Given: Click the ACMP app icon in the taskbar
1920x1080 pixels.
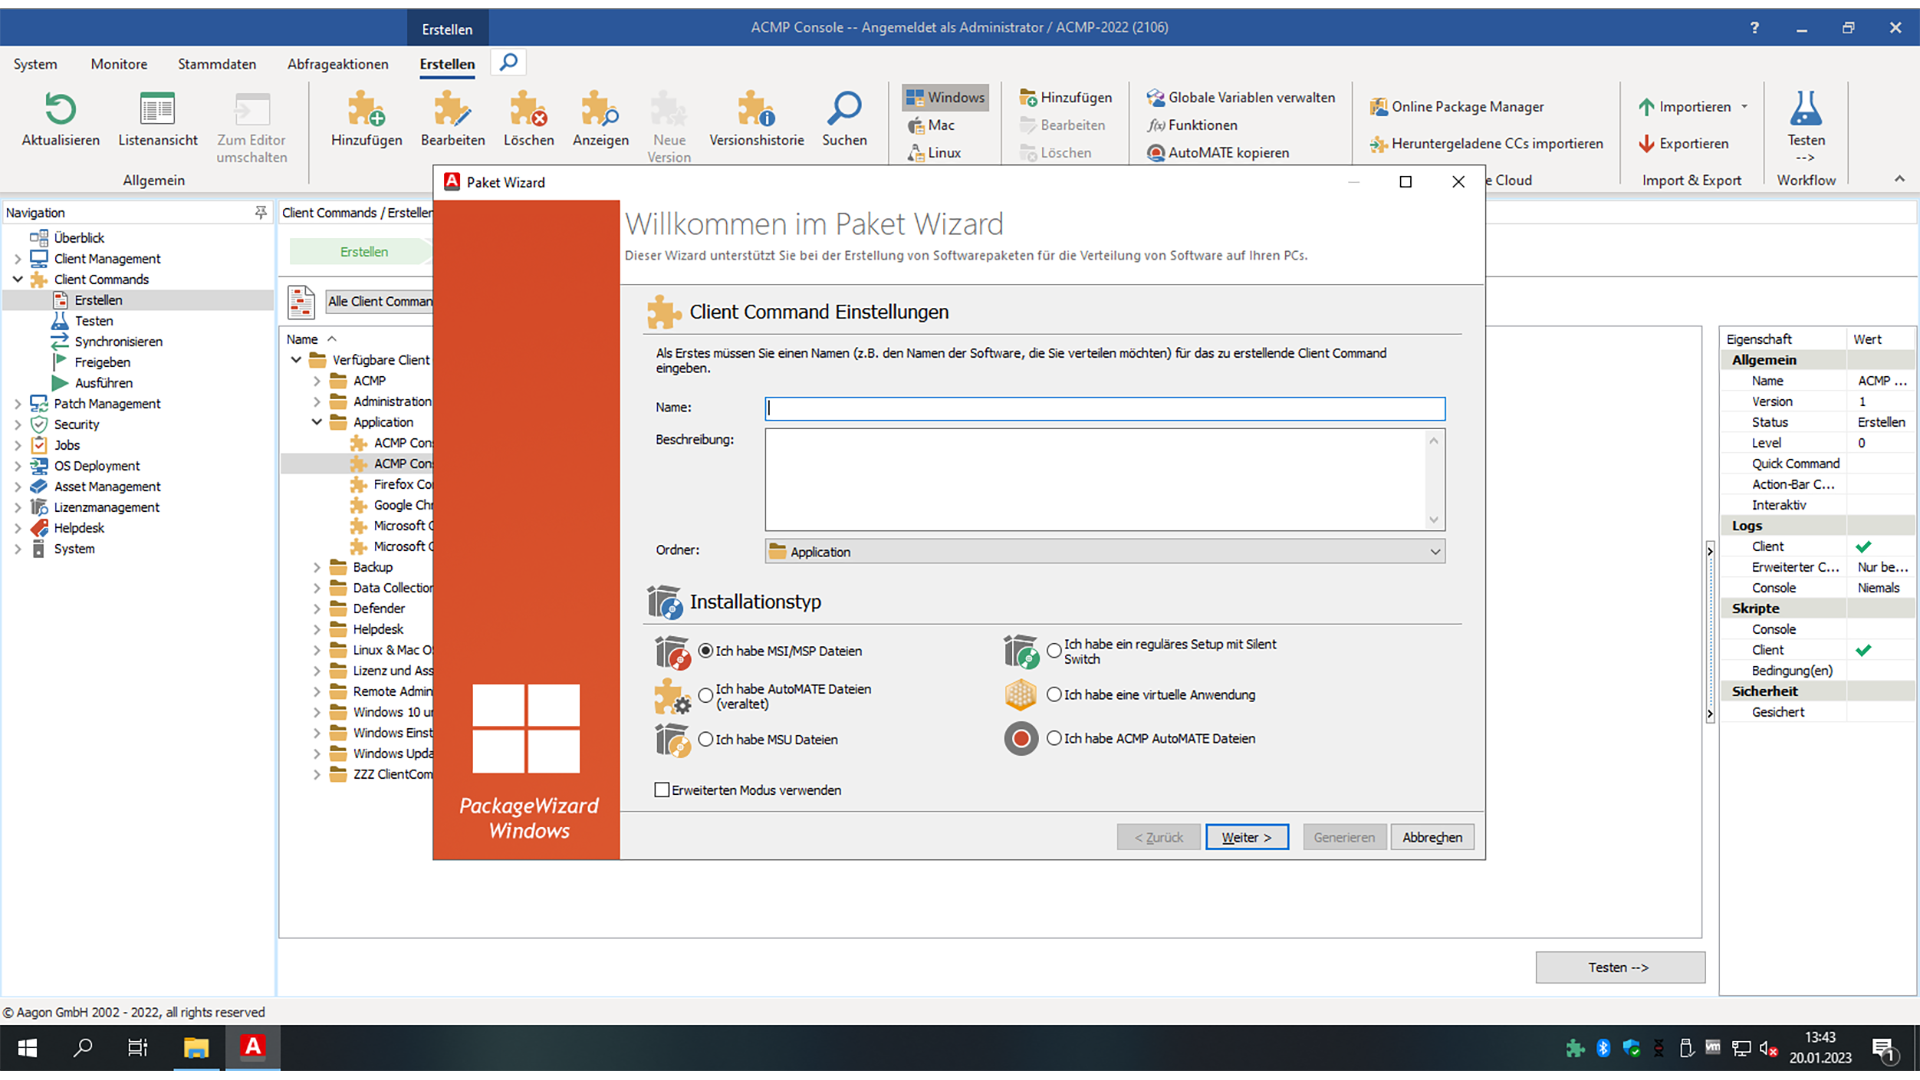Looking at the screenshot, I should coord(253,1047).
